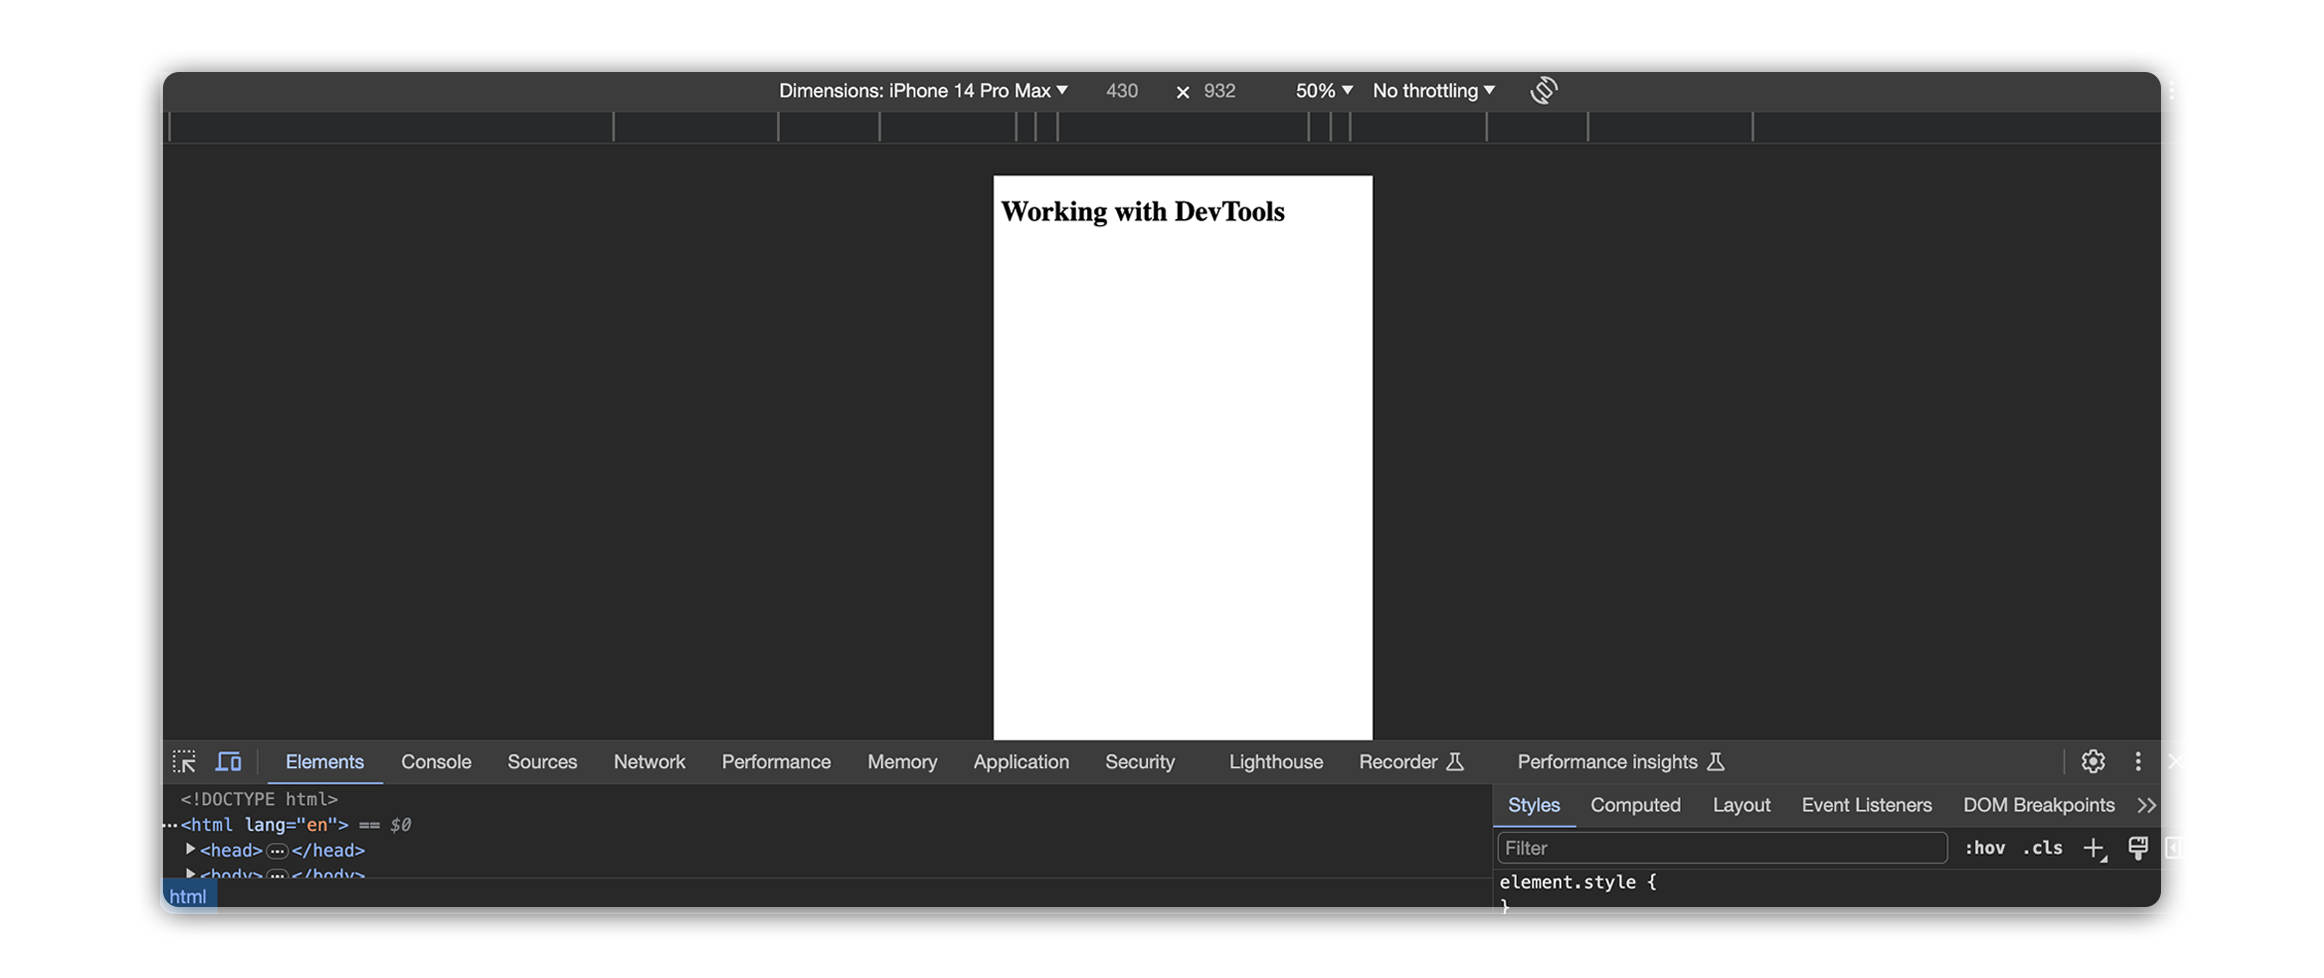
Task: Switch to the Console tab
Action: click(x=436, y=762)
